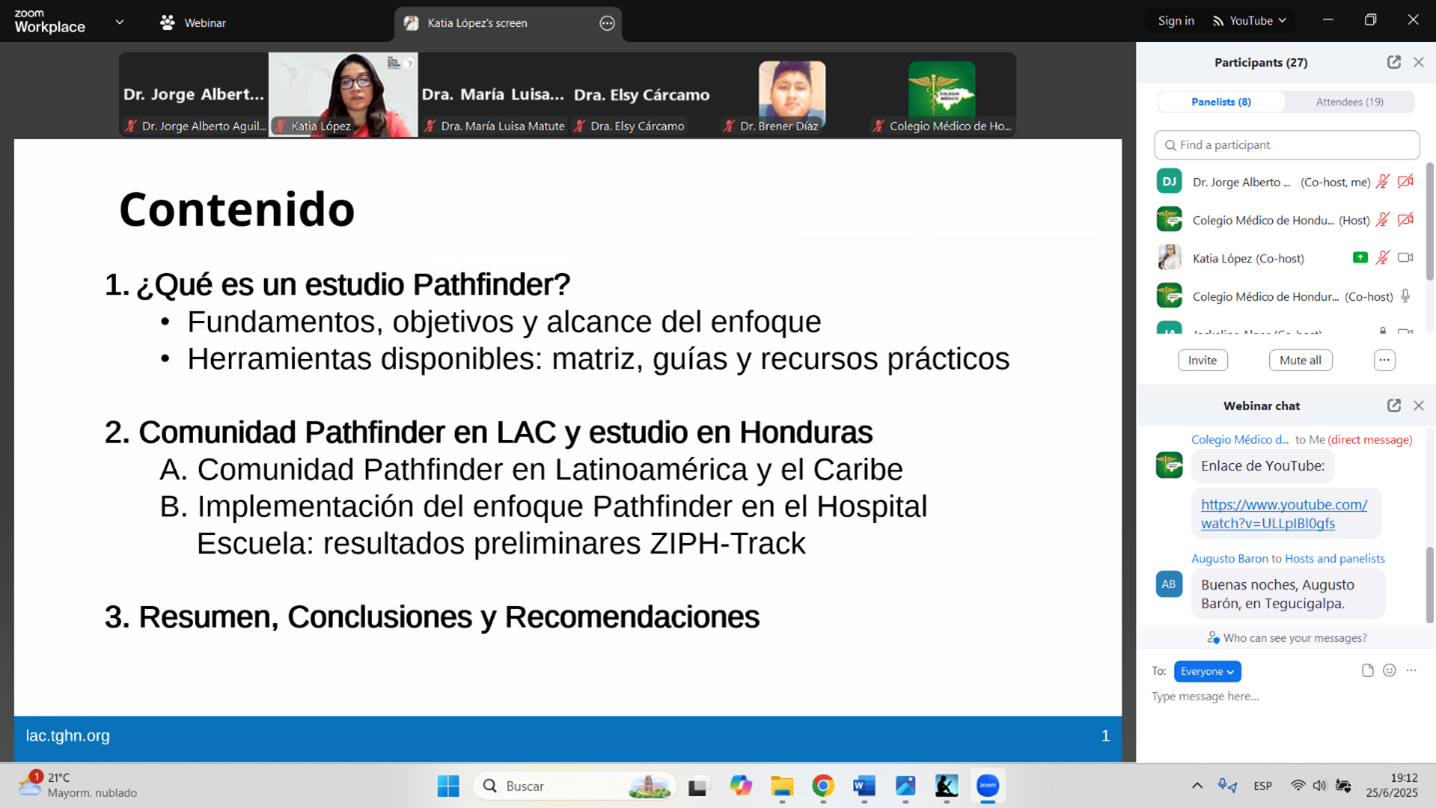Image resolution: width=1436 pixels, height=808 pixels.
Task: Click the AB avatar of Augusto Baron
Action: point(1169,584)
